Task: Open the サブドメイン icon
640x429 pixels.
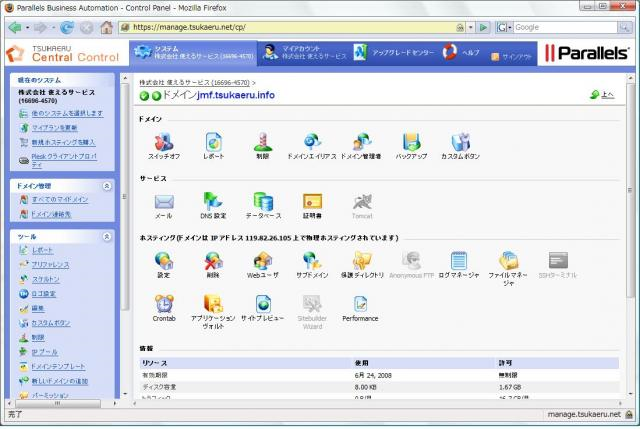Action: 312,260
